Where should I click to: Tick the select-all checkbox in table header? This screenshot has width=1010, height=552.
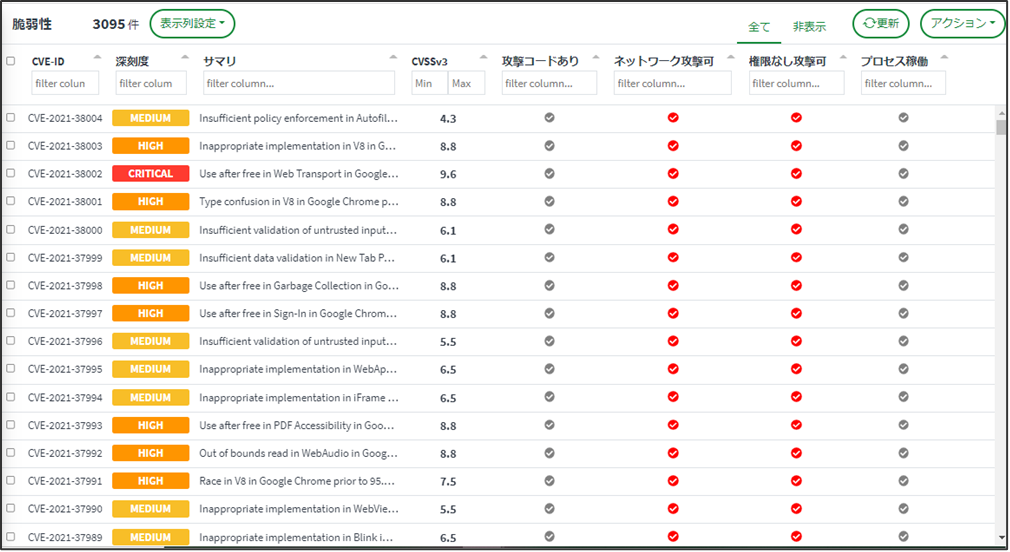point(11,61)
